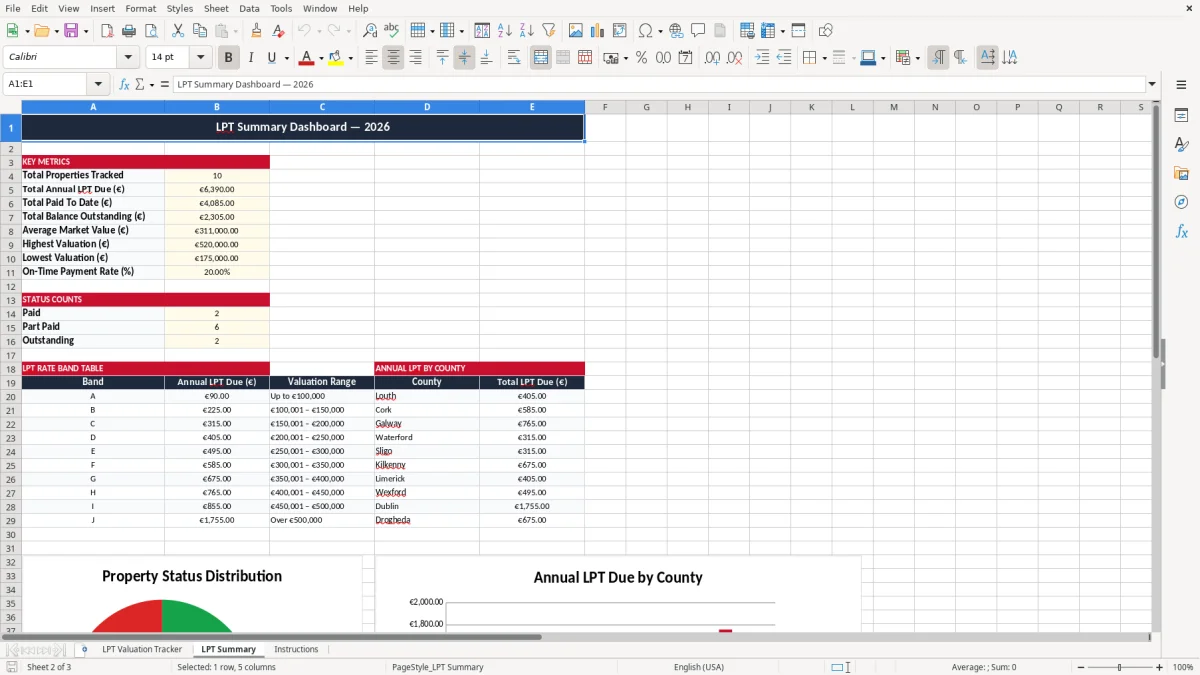
Task: Activate Clone Formatting paintbrush
Action: [256, 31]
